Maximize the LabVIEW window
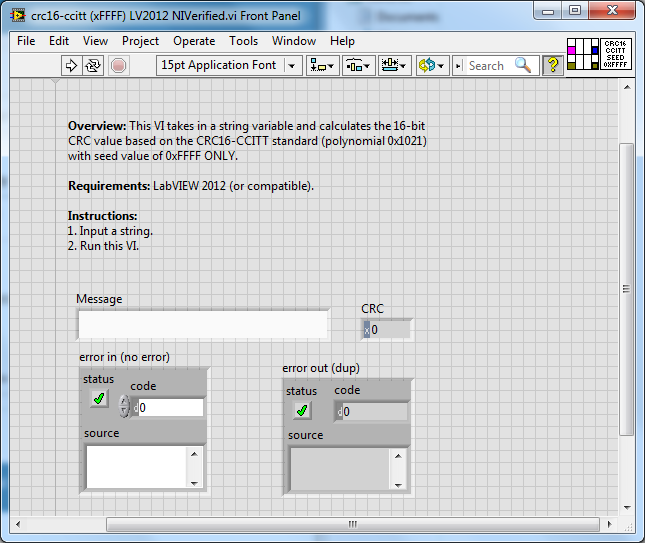The image size is (645, 543). [x=575, y=10]
